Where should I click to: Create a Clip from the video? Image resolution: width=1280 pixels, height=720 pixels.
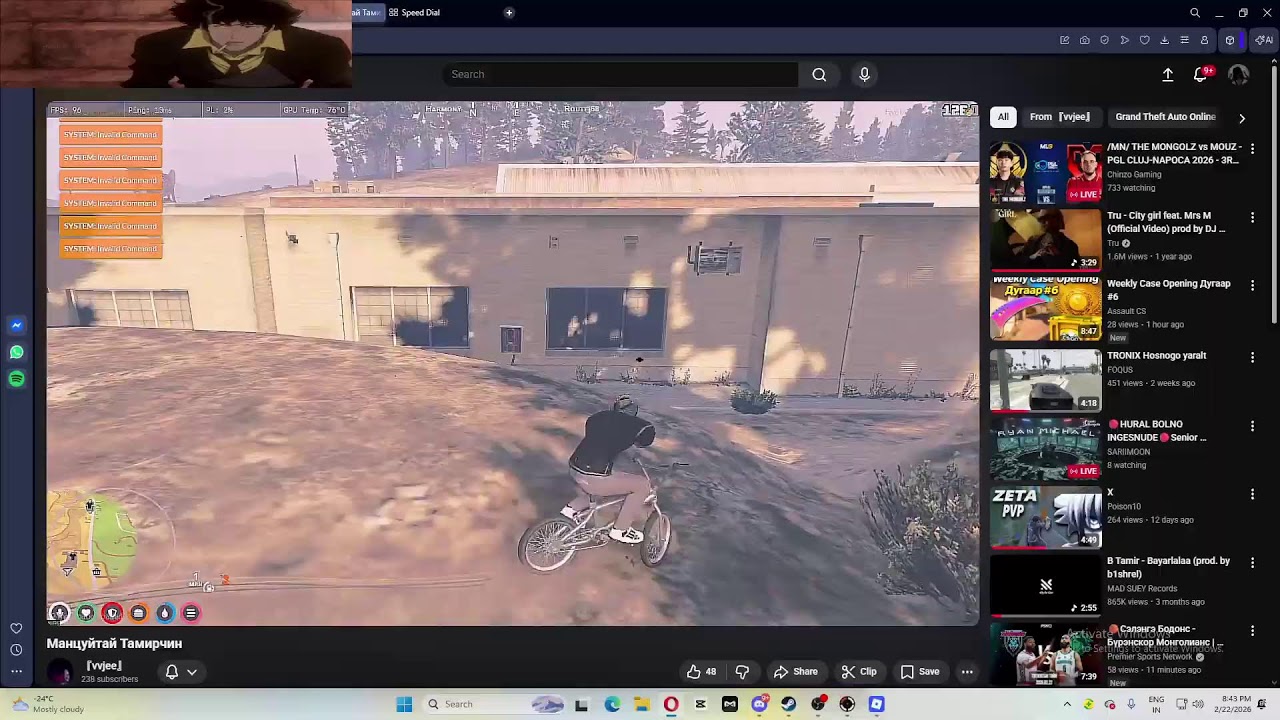tap(859, 672)
